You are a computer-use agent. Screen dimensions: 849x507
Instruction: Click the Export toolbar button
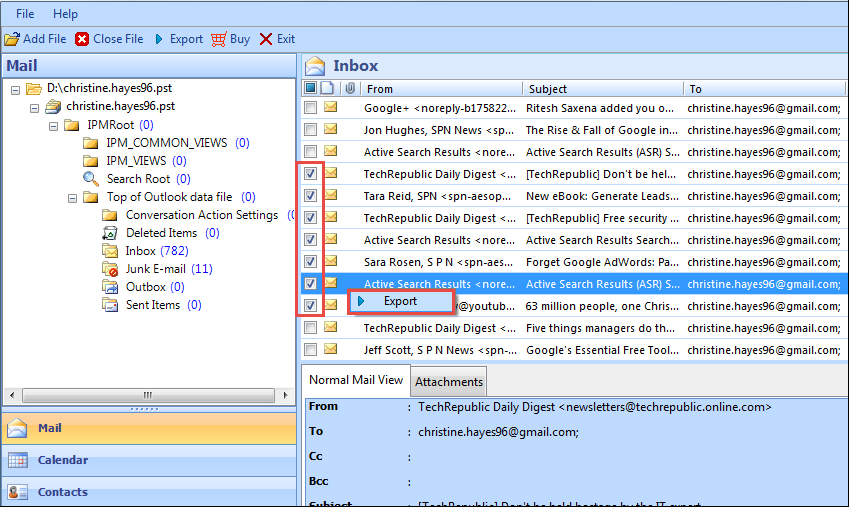pyautogui.click(x=178, y=39)
